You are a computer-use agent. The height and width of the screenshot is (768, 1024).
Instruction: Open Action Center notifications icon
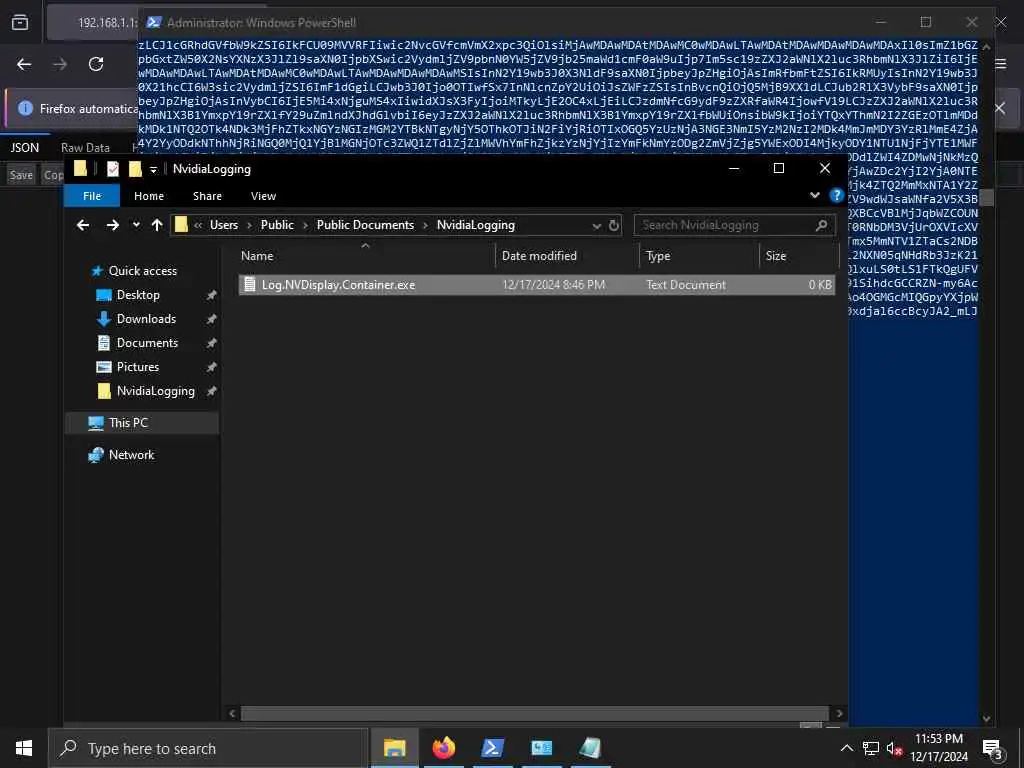(x=992, y=748)
